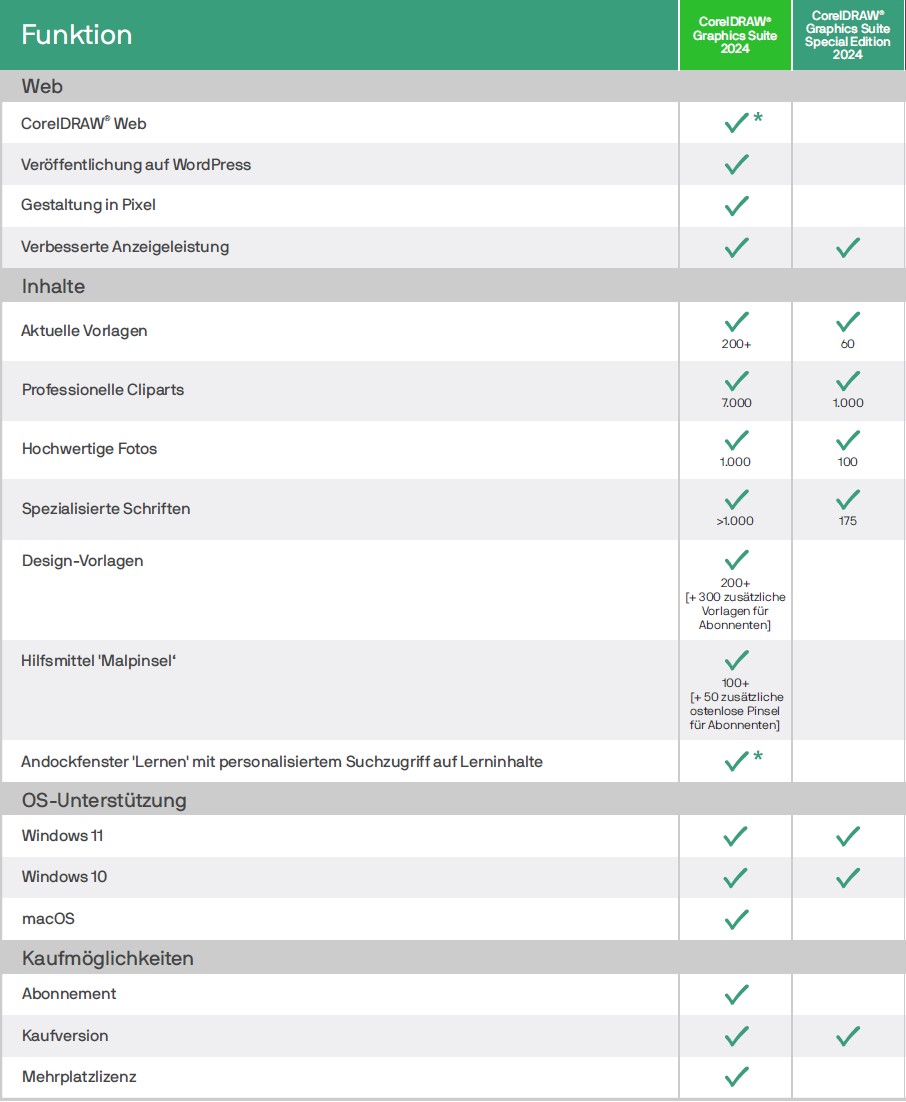Click the Kaufmöglichkeiten section heading
906x1102 pixels.
[108, 959]
